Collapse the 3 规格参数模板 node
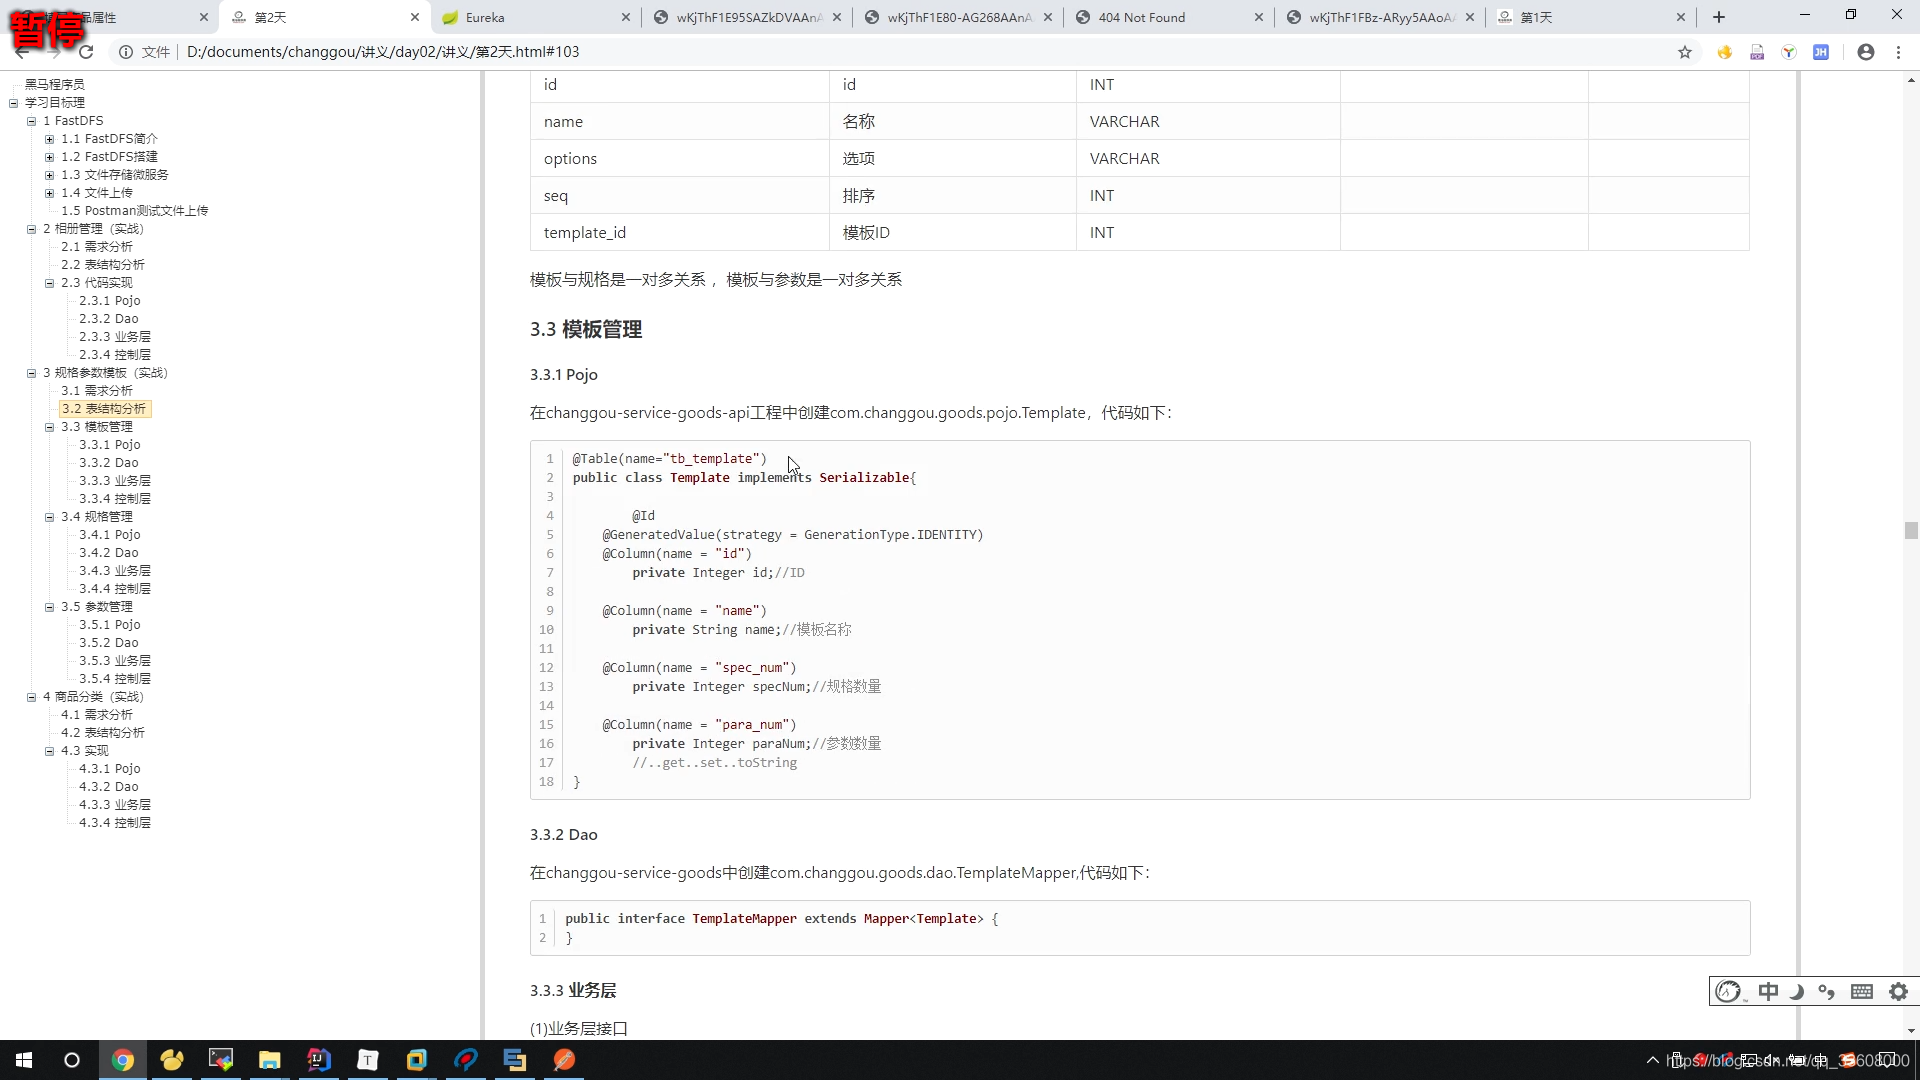Viewport: 1920px width, 1080px height. pos(31,373)
